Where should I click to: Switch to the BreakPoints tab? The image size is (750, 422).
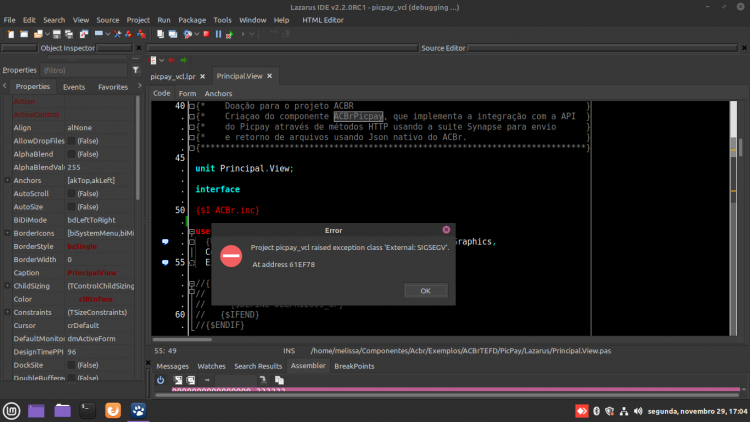pyautogui.click(x=354, y=366)
